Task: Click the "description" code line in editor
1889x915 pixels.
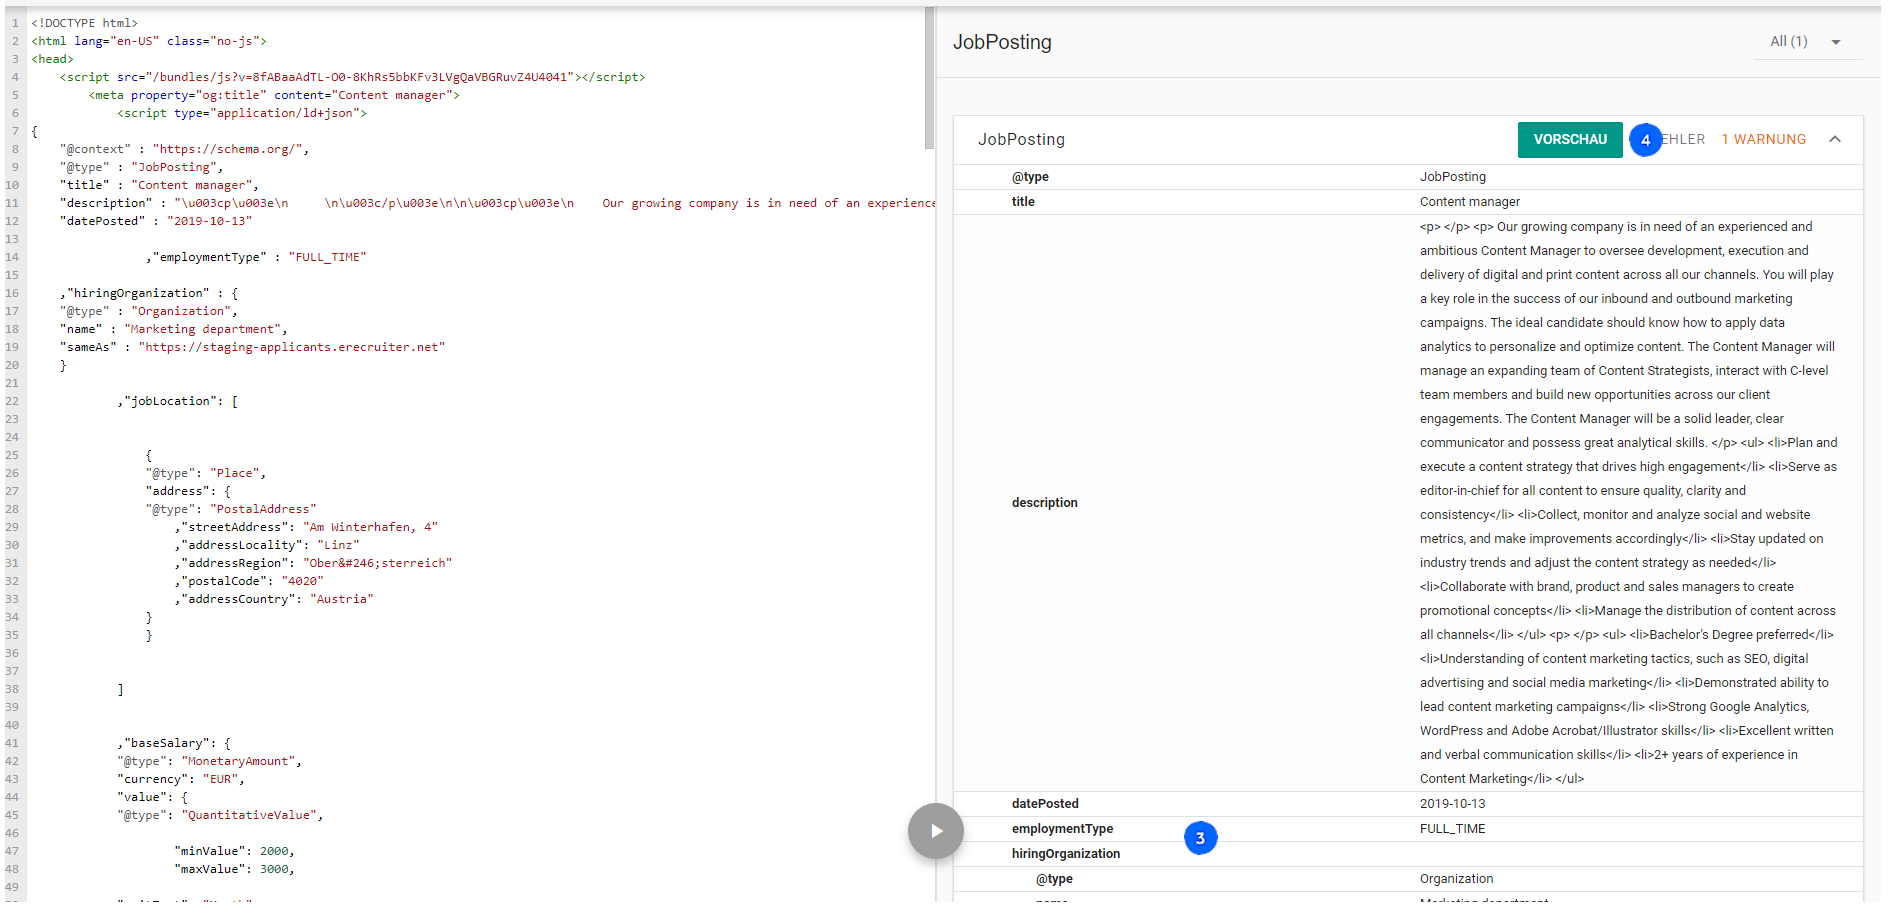Action: tap(497, 203)
